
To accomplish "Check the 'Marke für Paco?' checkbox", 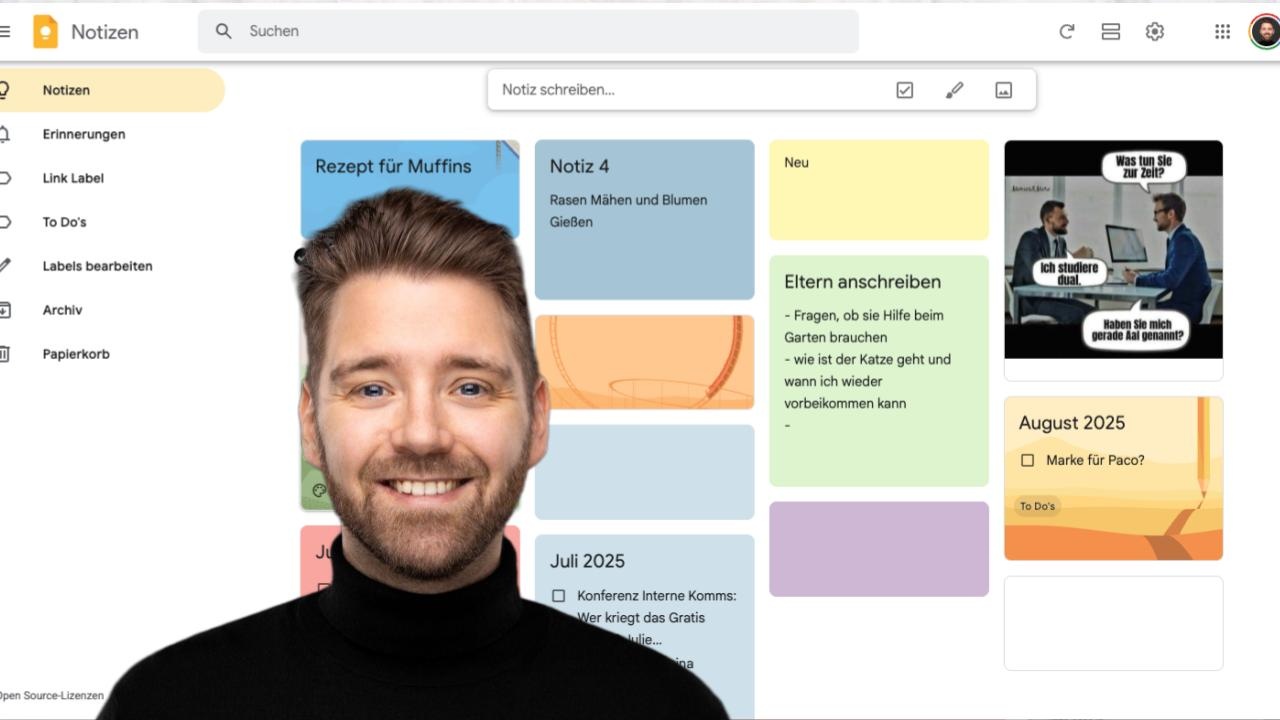I will point(1027,460).
